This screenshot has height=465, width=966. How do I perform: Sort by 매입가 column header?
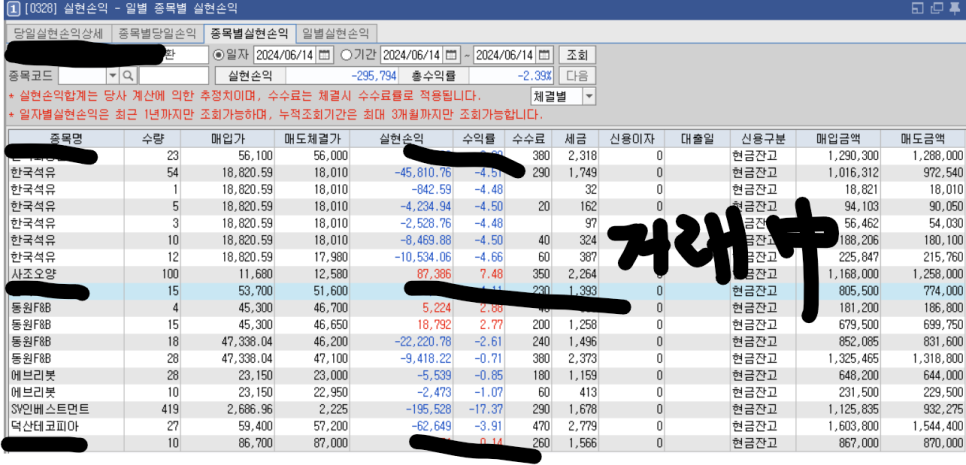tap(227, 138)
